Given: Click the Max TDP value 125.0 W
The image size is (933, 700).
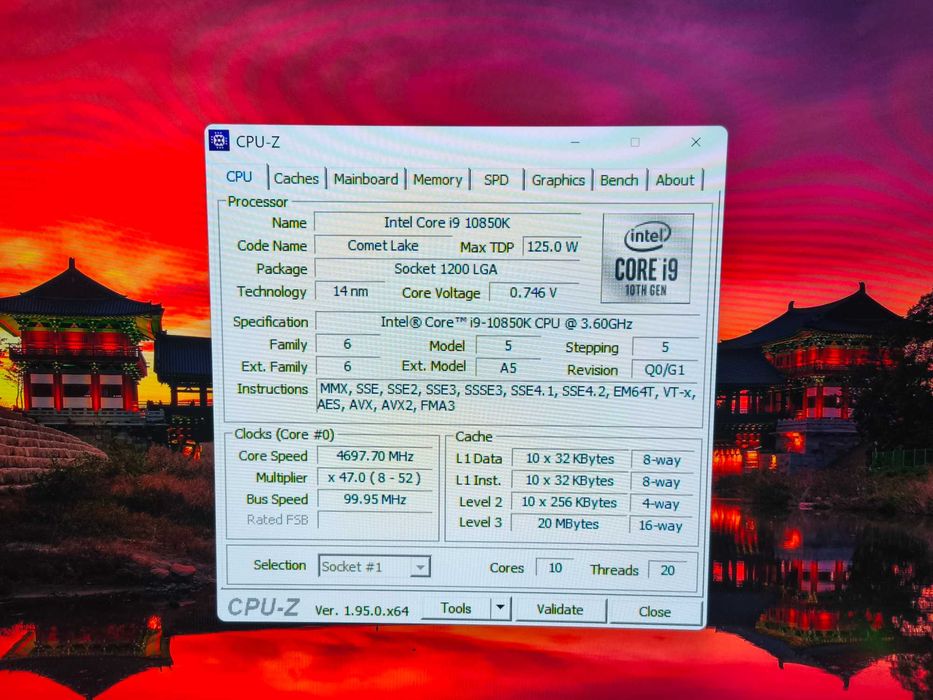Looking at the screenshot, I should pyautogui.click(x=552, y=246).
